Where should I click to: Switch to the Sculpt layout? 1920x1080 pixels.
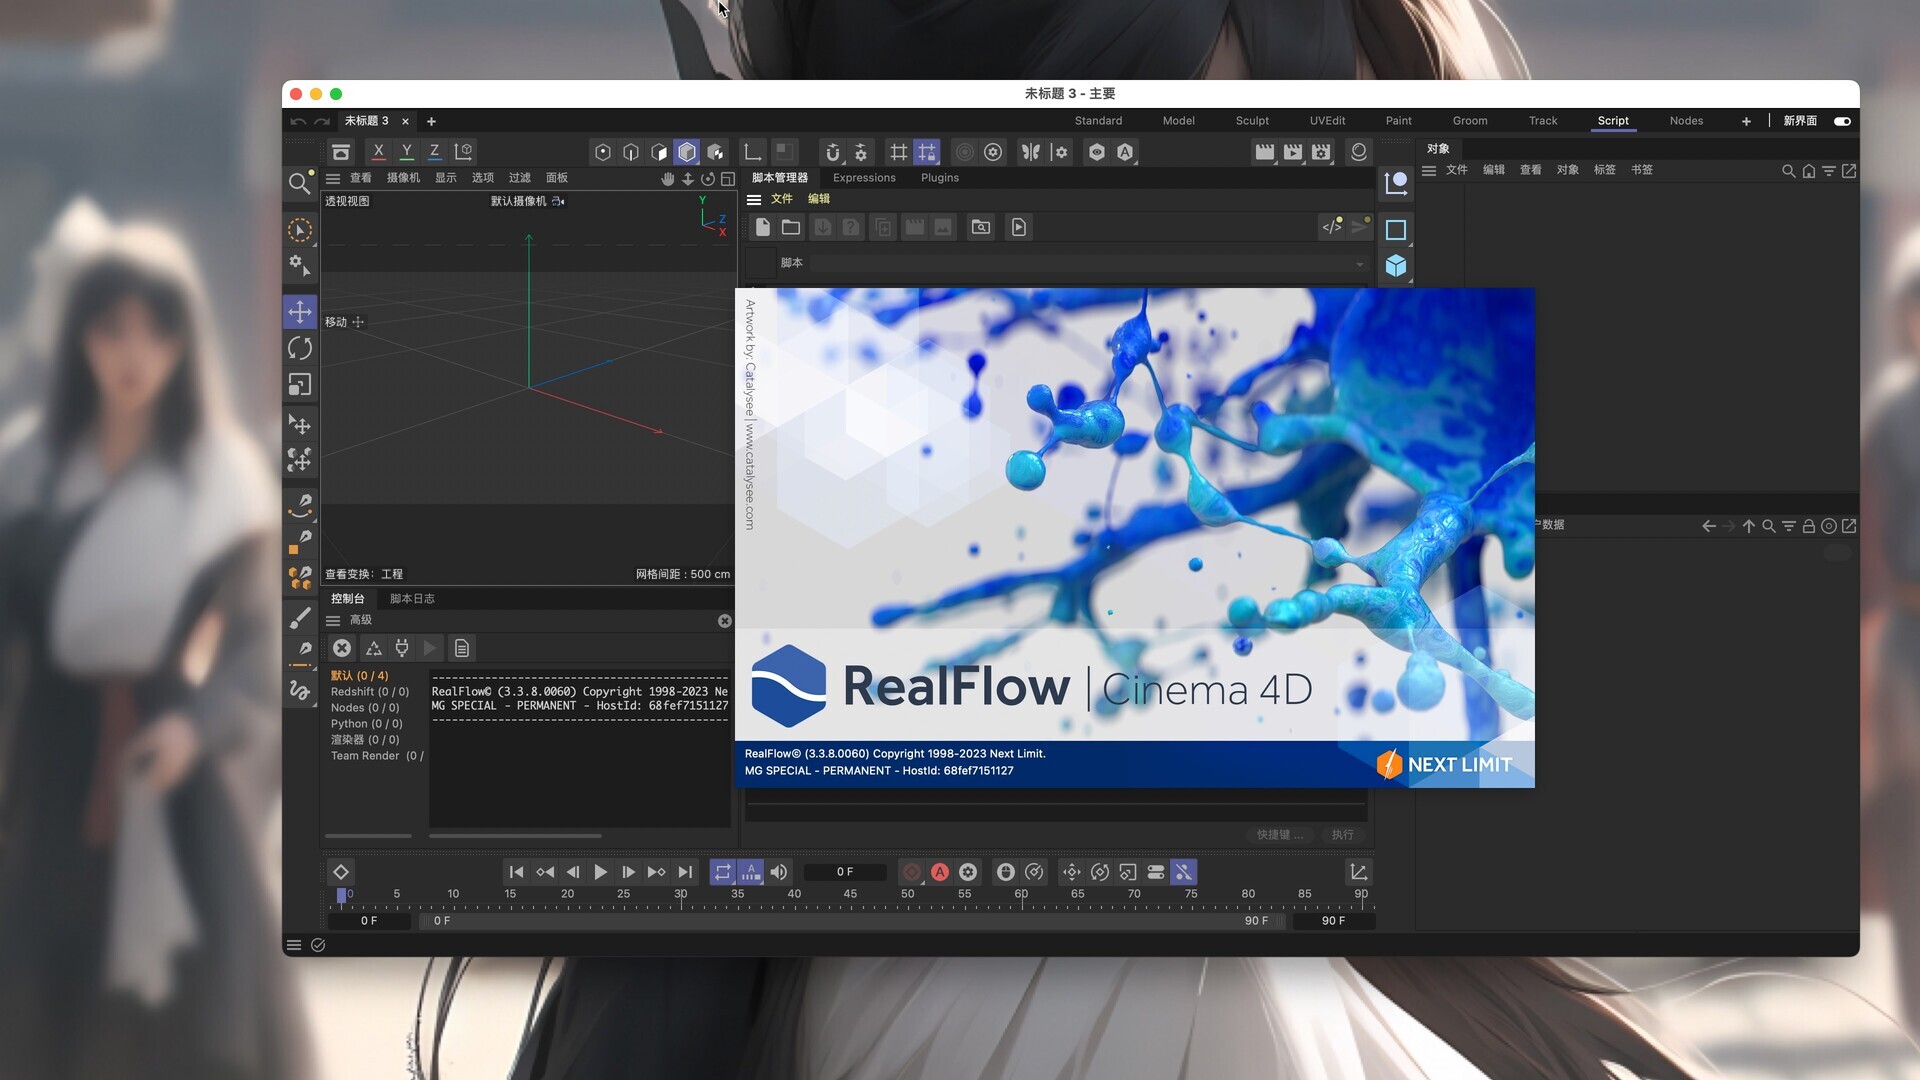pos(1252,121)
